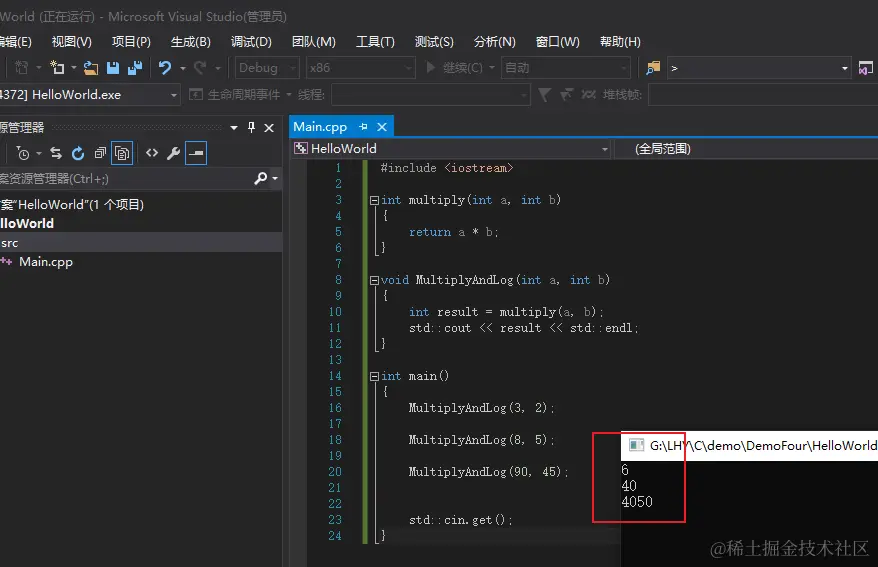Click the Save floppy disk icon
This screenshot has width=878, height=567.
pyautogui.click(x=113, y=68)
